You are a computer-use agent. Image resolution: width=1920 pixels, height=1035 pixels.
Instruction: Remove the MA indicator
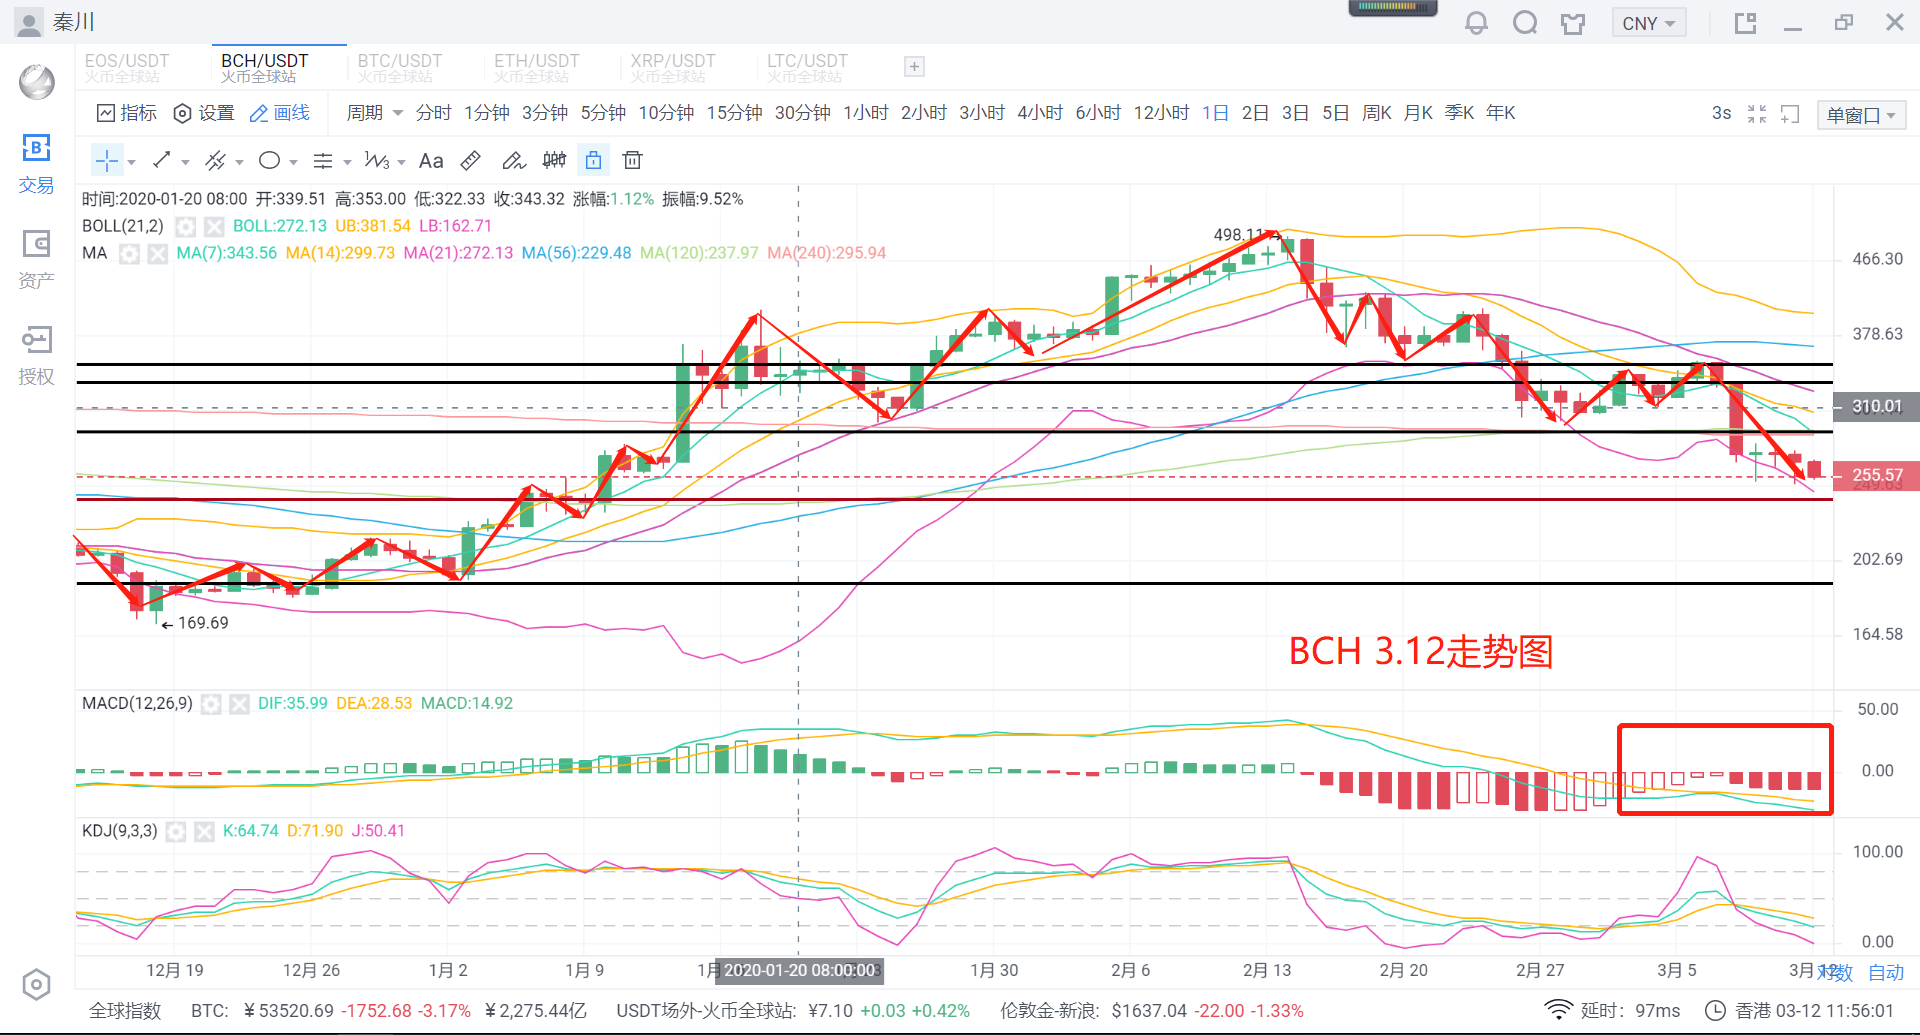pos(157,253)
